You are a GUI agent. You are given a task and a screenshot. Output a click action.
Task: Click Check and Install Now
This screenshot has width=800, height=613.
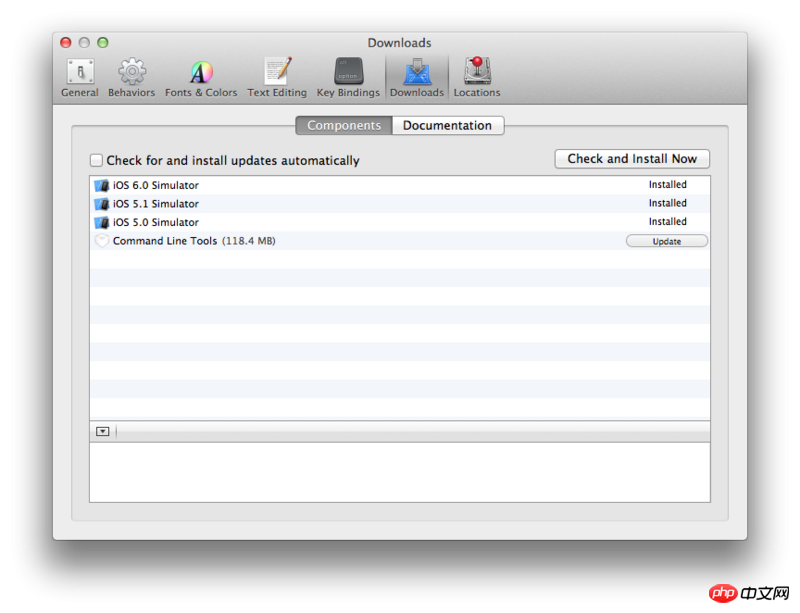tap(632, 159)
